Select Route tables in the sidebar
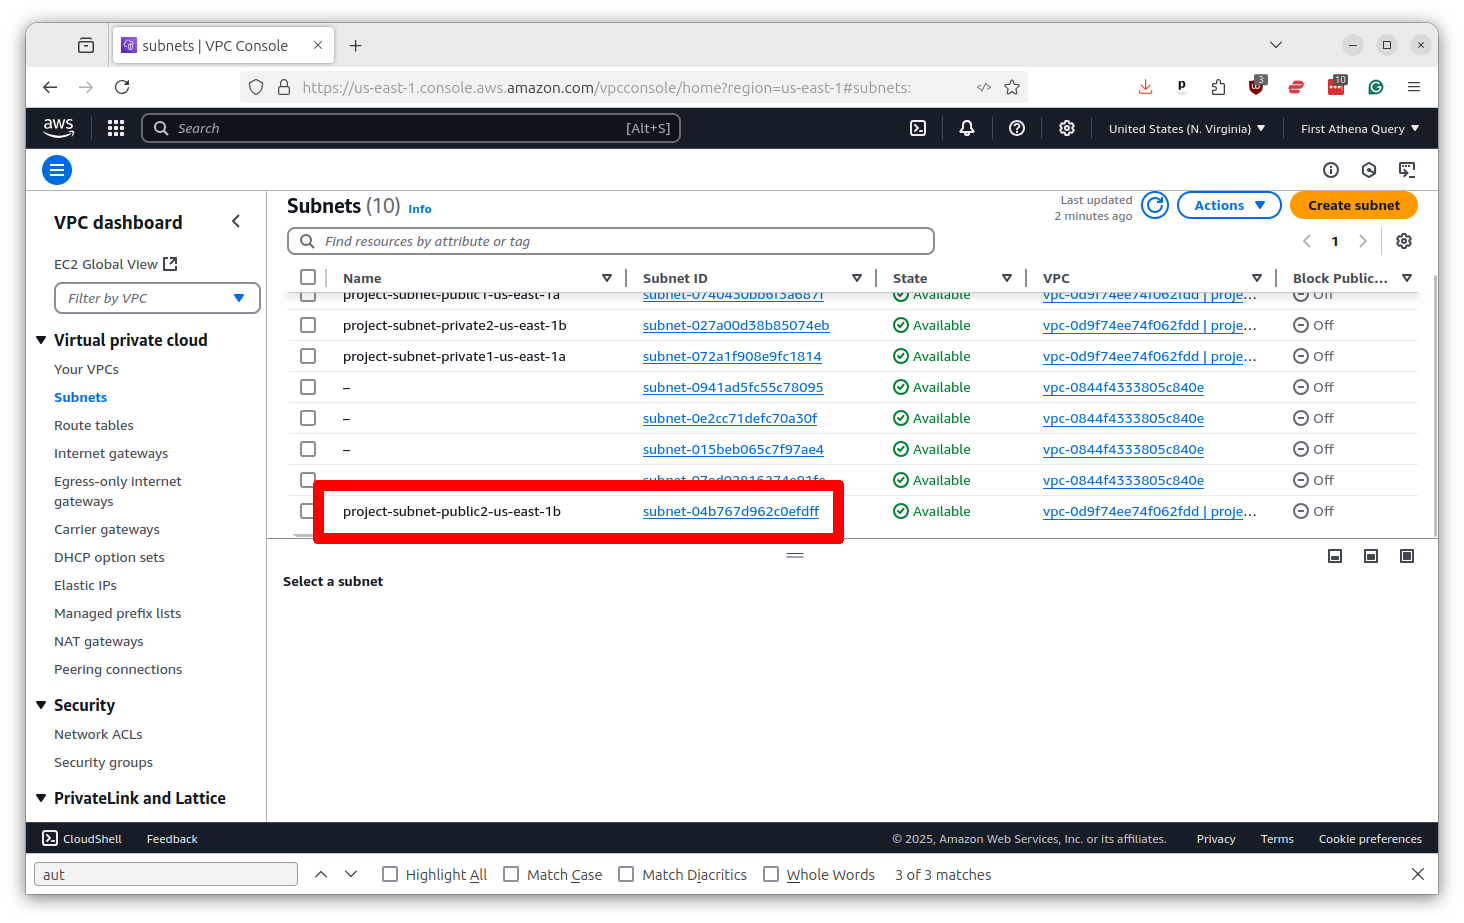Image resolution: width=1464 pixels, height=923 pixels. pyautogui.click(x=93, y=425)
